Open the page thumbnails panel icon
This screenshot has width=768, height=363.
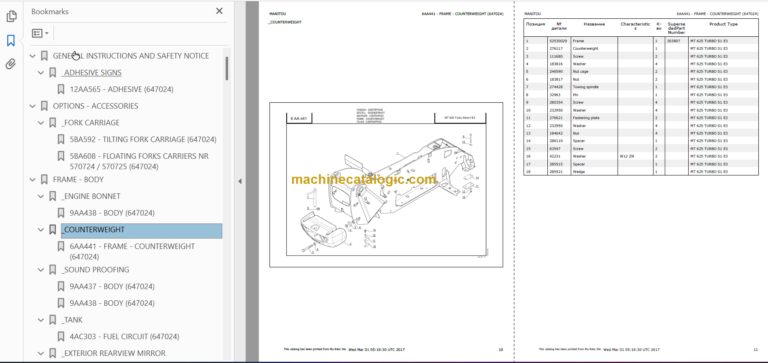point(11,17)
